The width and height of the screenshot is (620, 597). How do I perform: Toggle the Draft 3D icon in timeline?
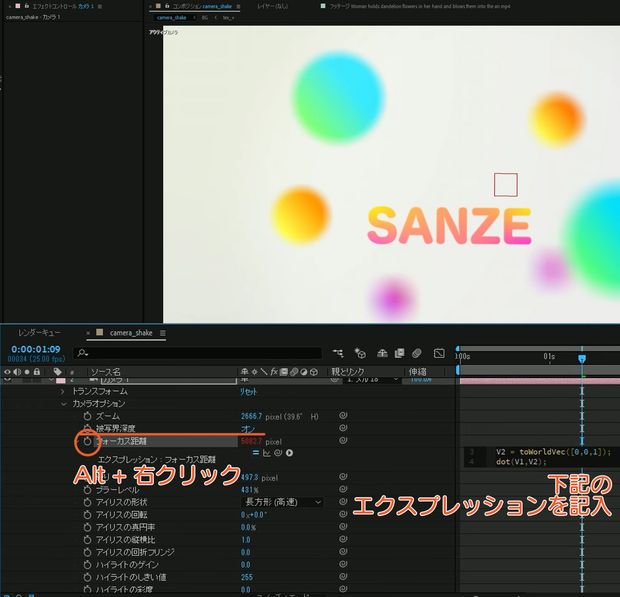point(360,353)
